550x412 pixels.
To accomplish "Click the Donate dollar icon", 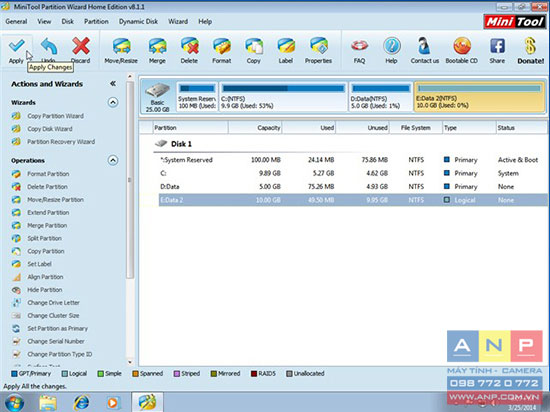I will pos(530,46).
